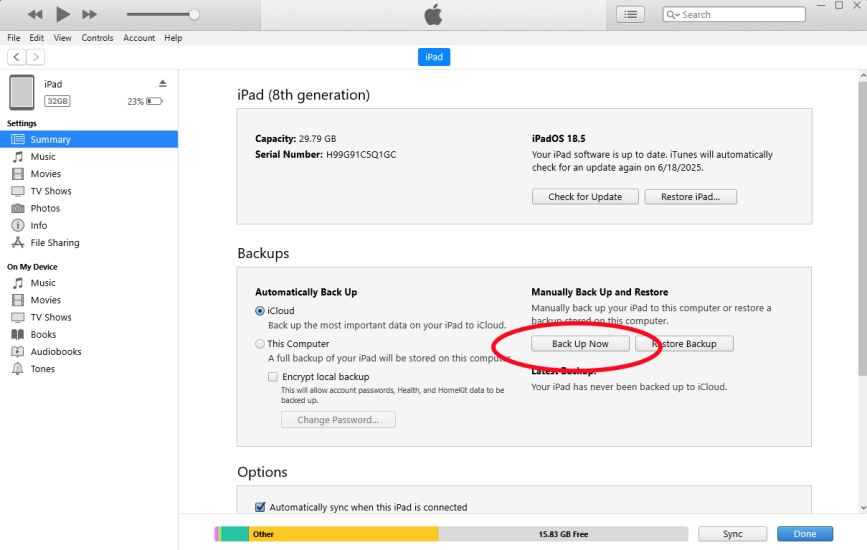867x550 pixels.
Task: Click the Back Up Now button
Action: pos(581,344)
